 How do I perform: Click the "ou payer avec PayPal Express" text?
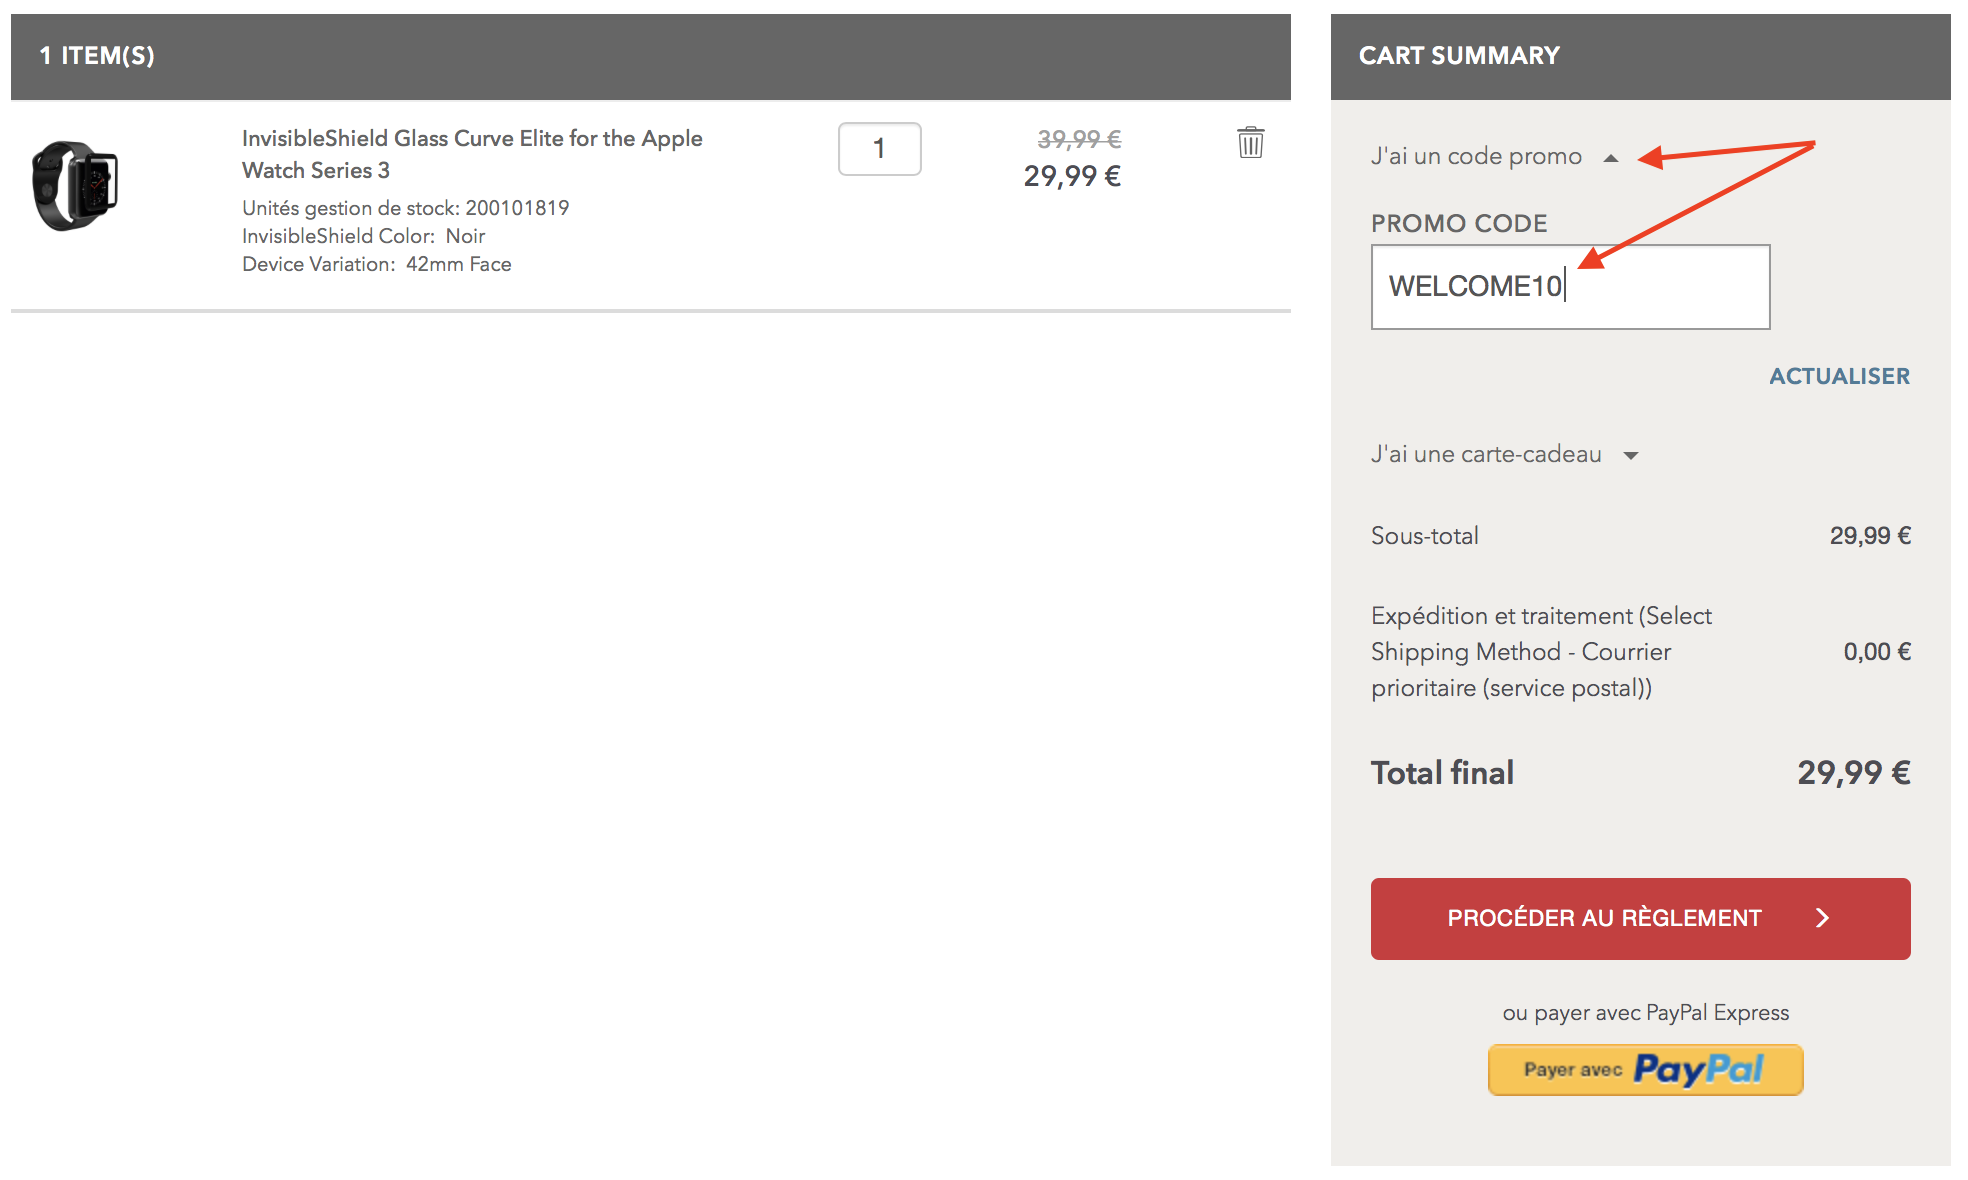point(1645,1012)
